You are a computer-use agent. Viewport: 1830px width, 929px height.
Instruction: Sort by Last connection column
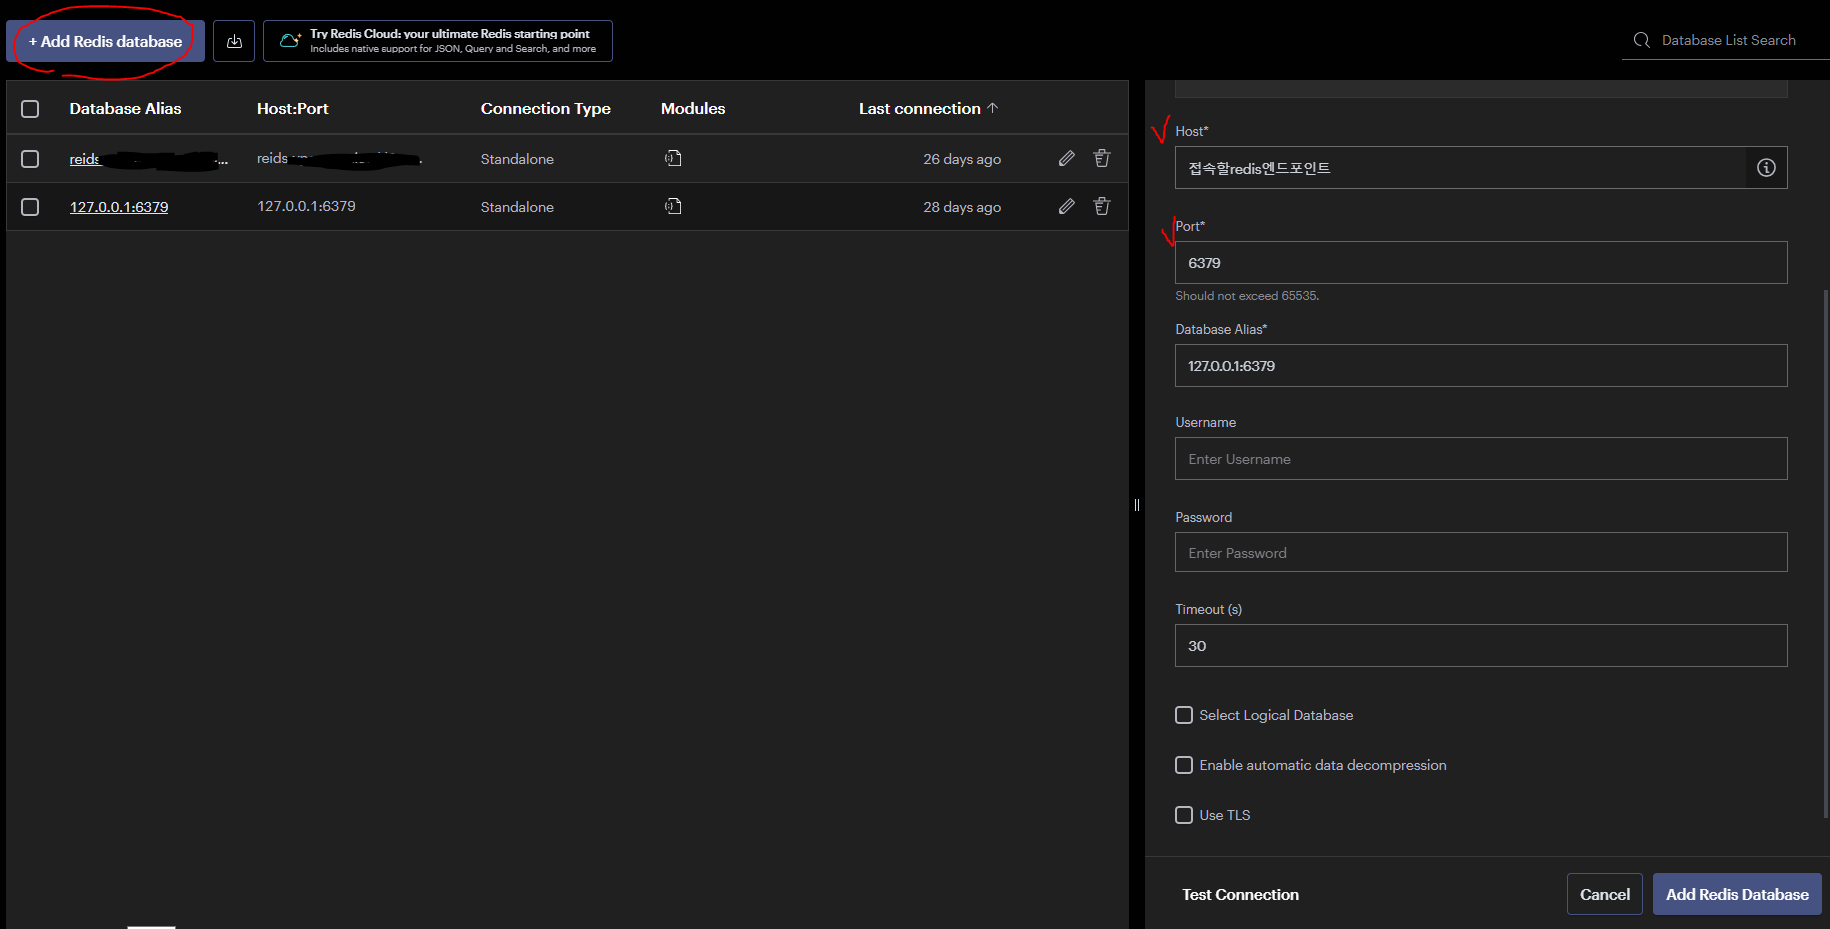coord(919,108)
